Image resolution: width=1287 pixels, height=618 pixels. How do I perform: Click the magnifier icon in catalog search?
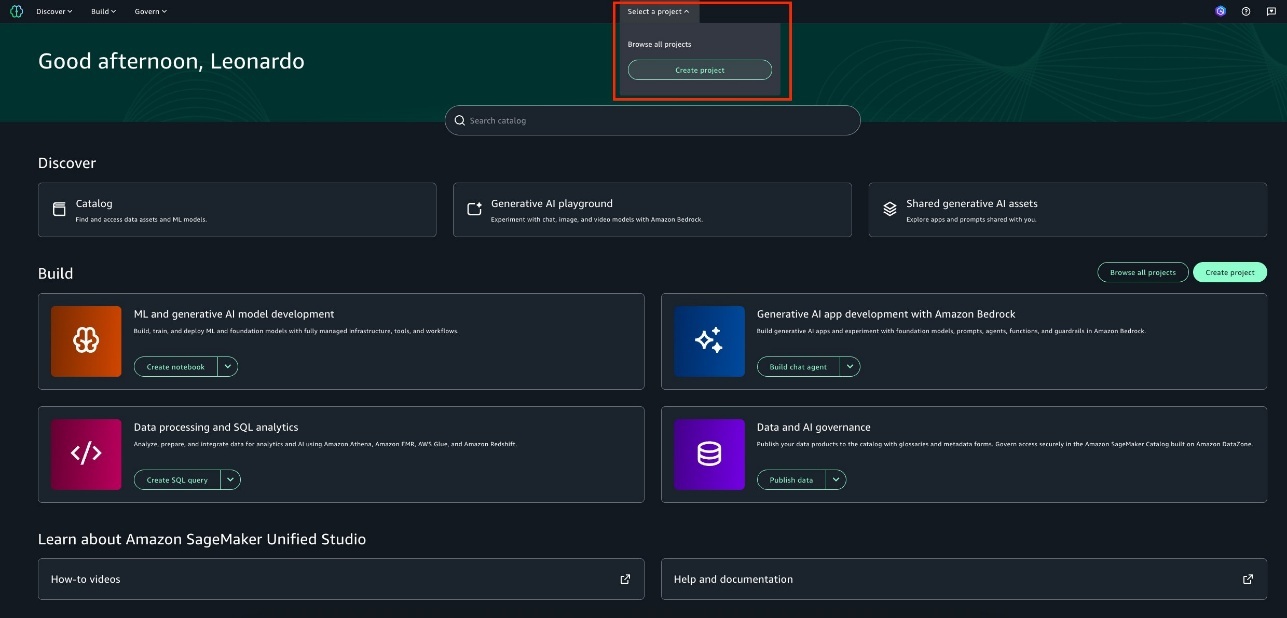pos(459,121)
